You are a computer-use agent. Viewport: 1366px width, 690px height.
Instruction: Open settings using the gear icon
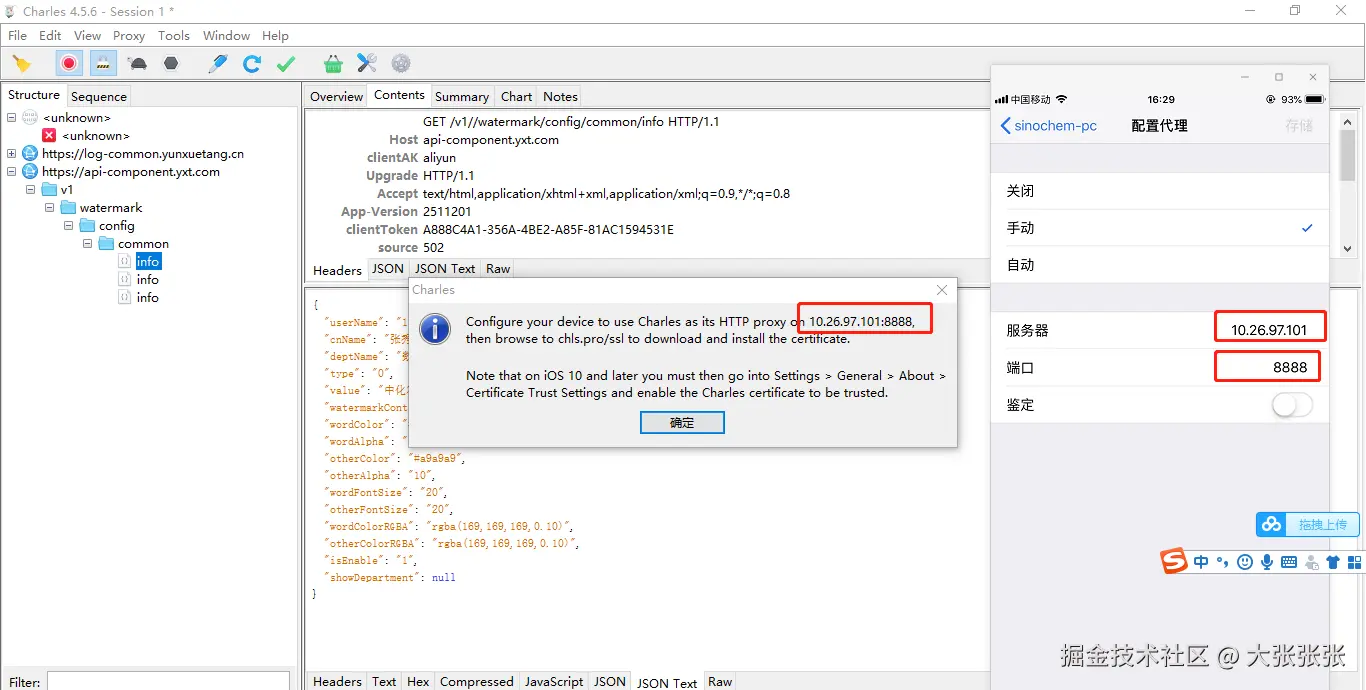click(401, 63)
